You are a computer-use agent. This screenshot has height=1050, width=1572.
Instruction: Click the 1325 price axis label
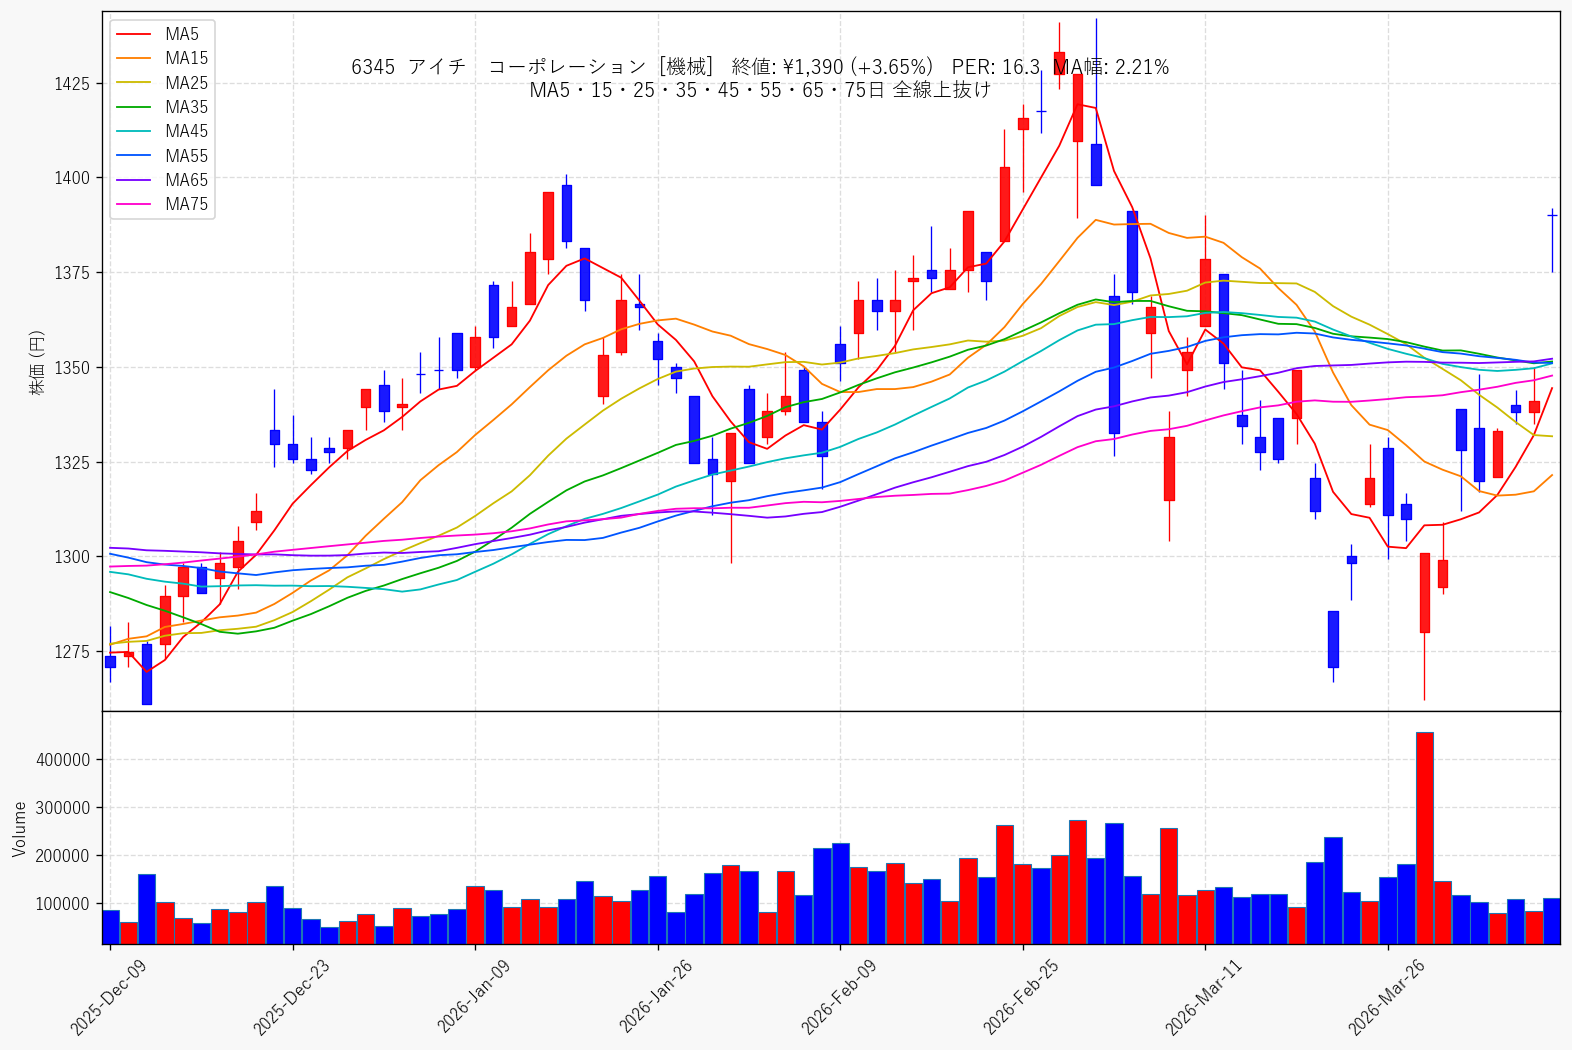tap(72, 463)
